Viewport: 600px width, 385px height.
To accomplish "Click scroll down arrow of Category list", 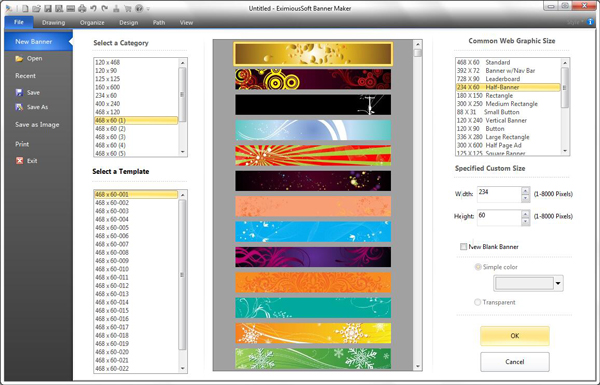I will coord(183,152).
